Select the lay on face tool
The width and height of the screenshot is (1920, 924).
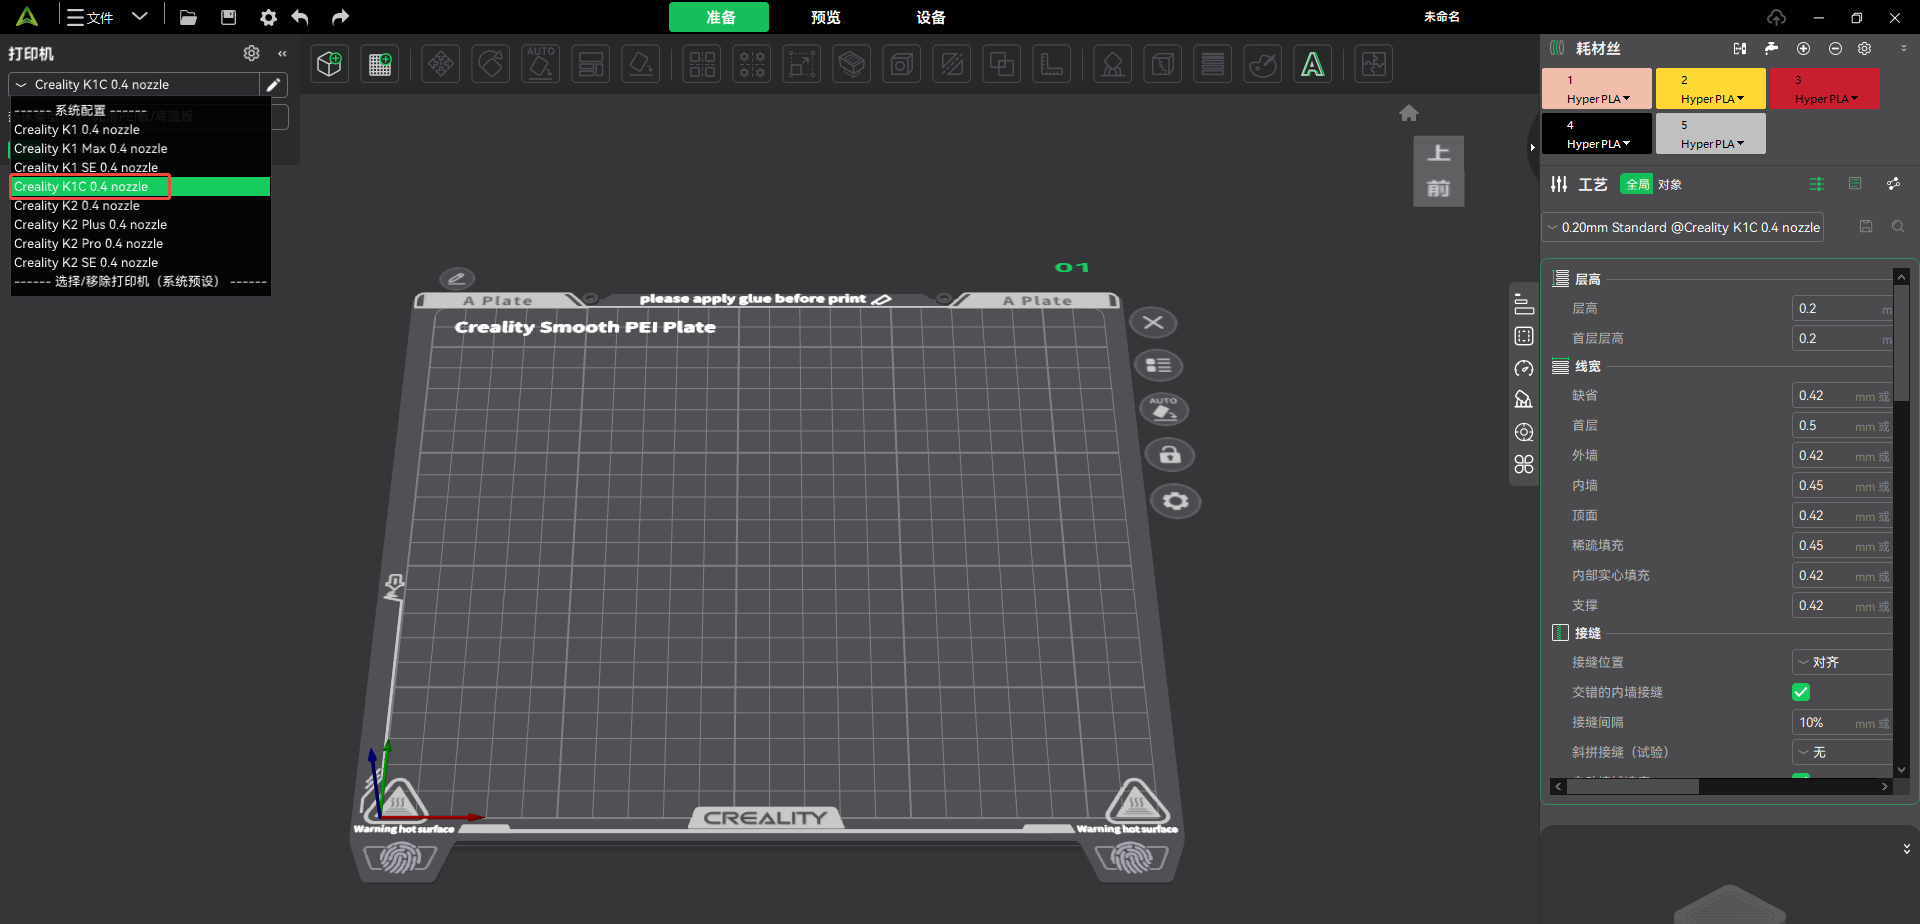coord(641,65)
